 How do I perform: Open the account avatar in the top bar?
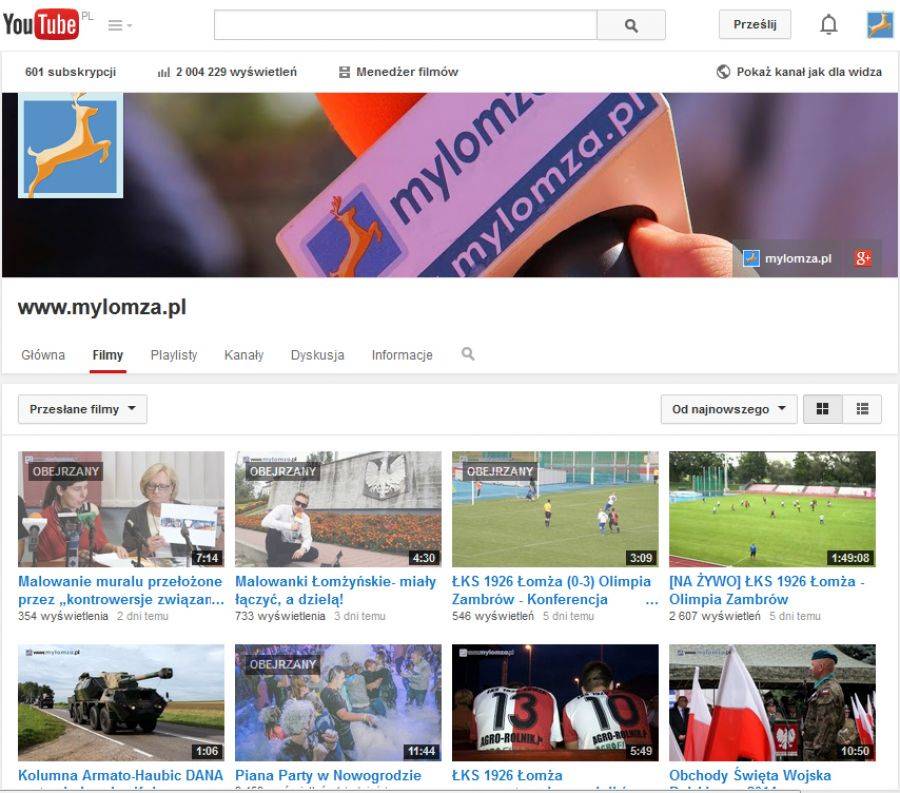click(879, 25)
